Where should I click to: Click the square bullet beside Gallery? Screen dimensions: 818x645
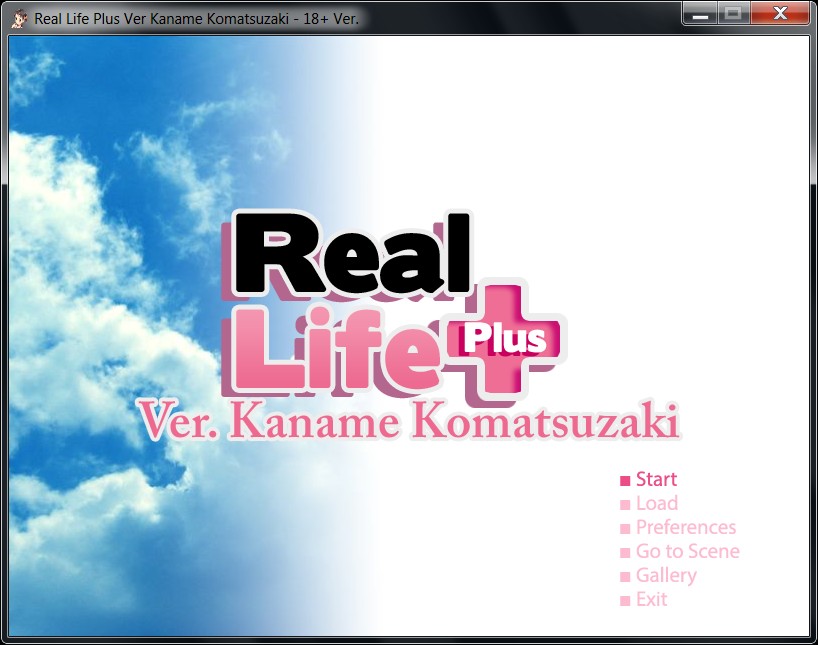[626, 577]
